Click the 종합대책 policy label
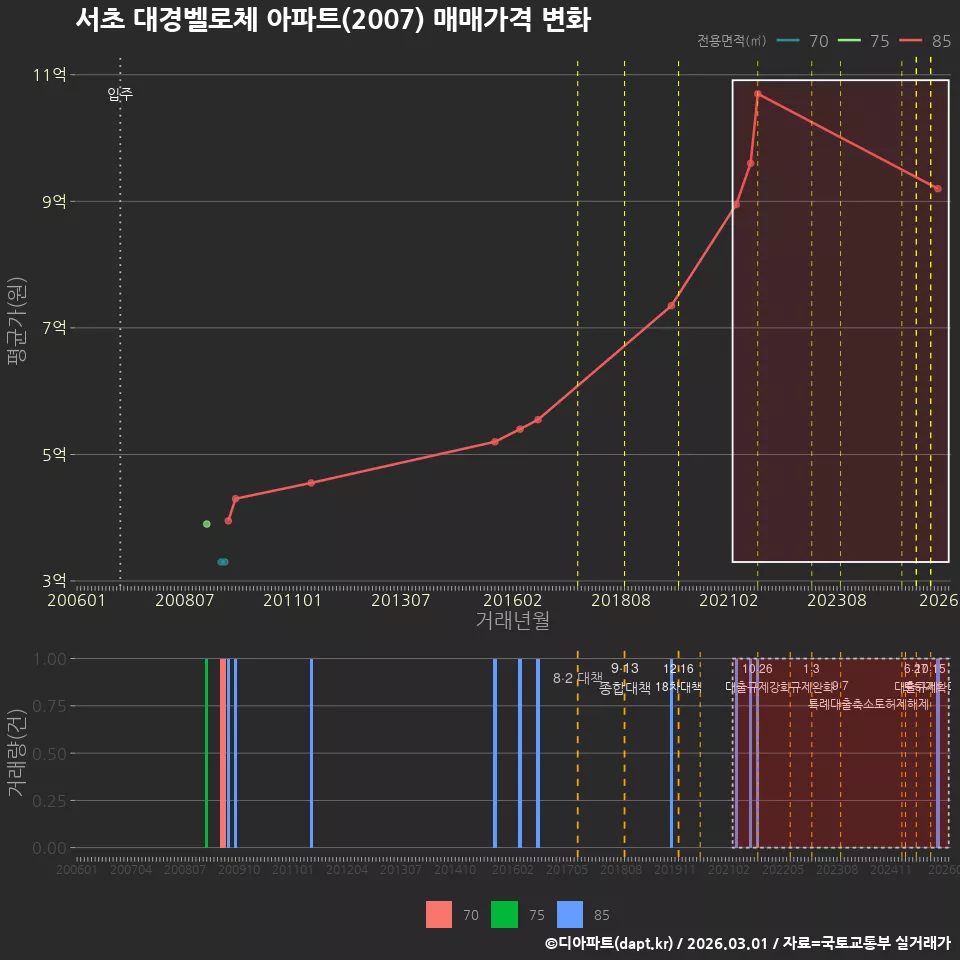This screenshot has width=960, height=960. (624, 688)
